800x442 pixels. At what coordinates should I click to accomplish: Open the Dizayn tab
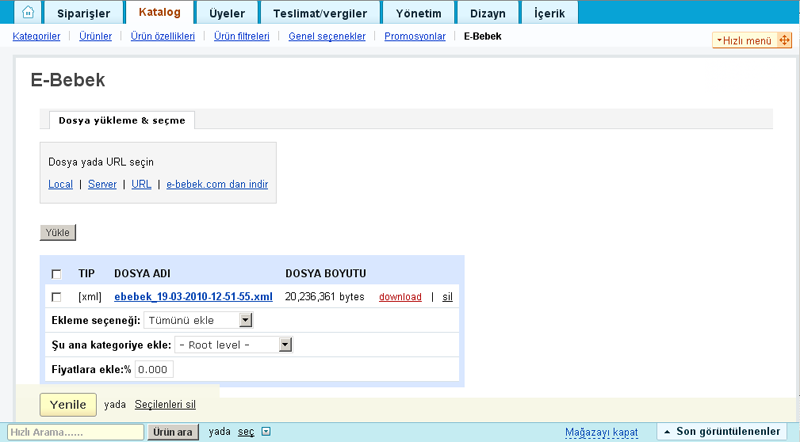pos(488,13)
